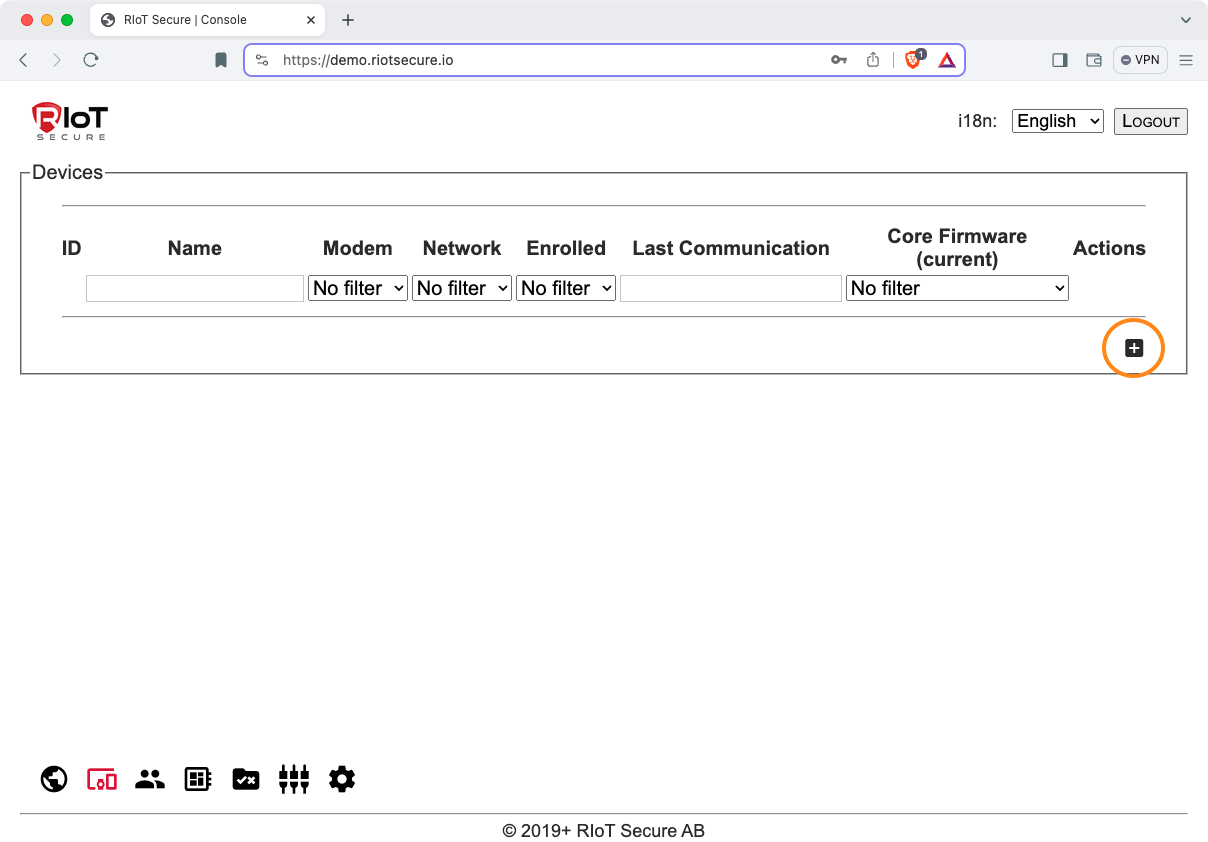Click the add device plus icon
Screen dimensions: 1208x842
pos(1133,348)
